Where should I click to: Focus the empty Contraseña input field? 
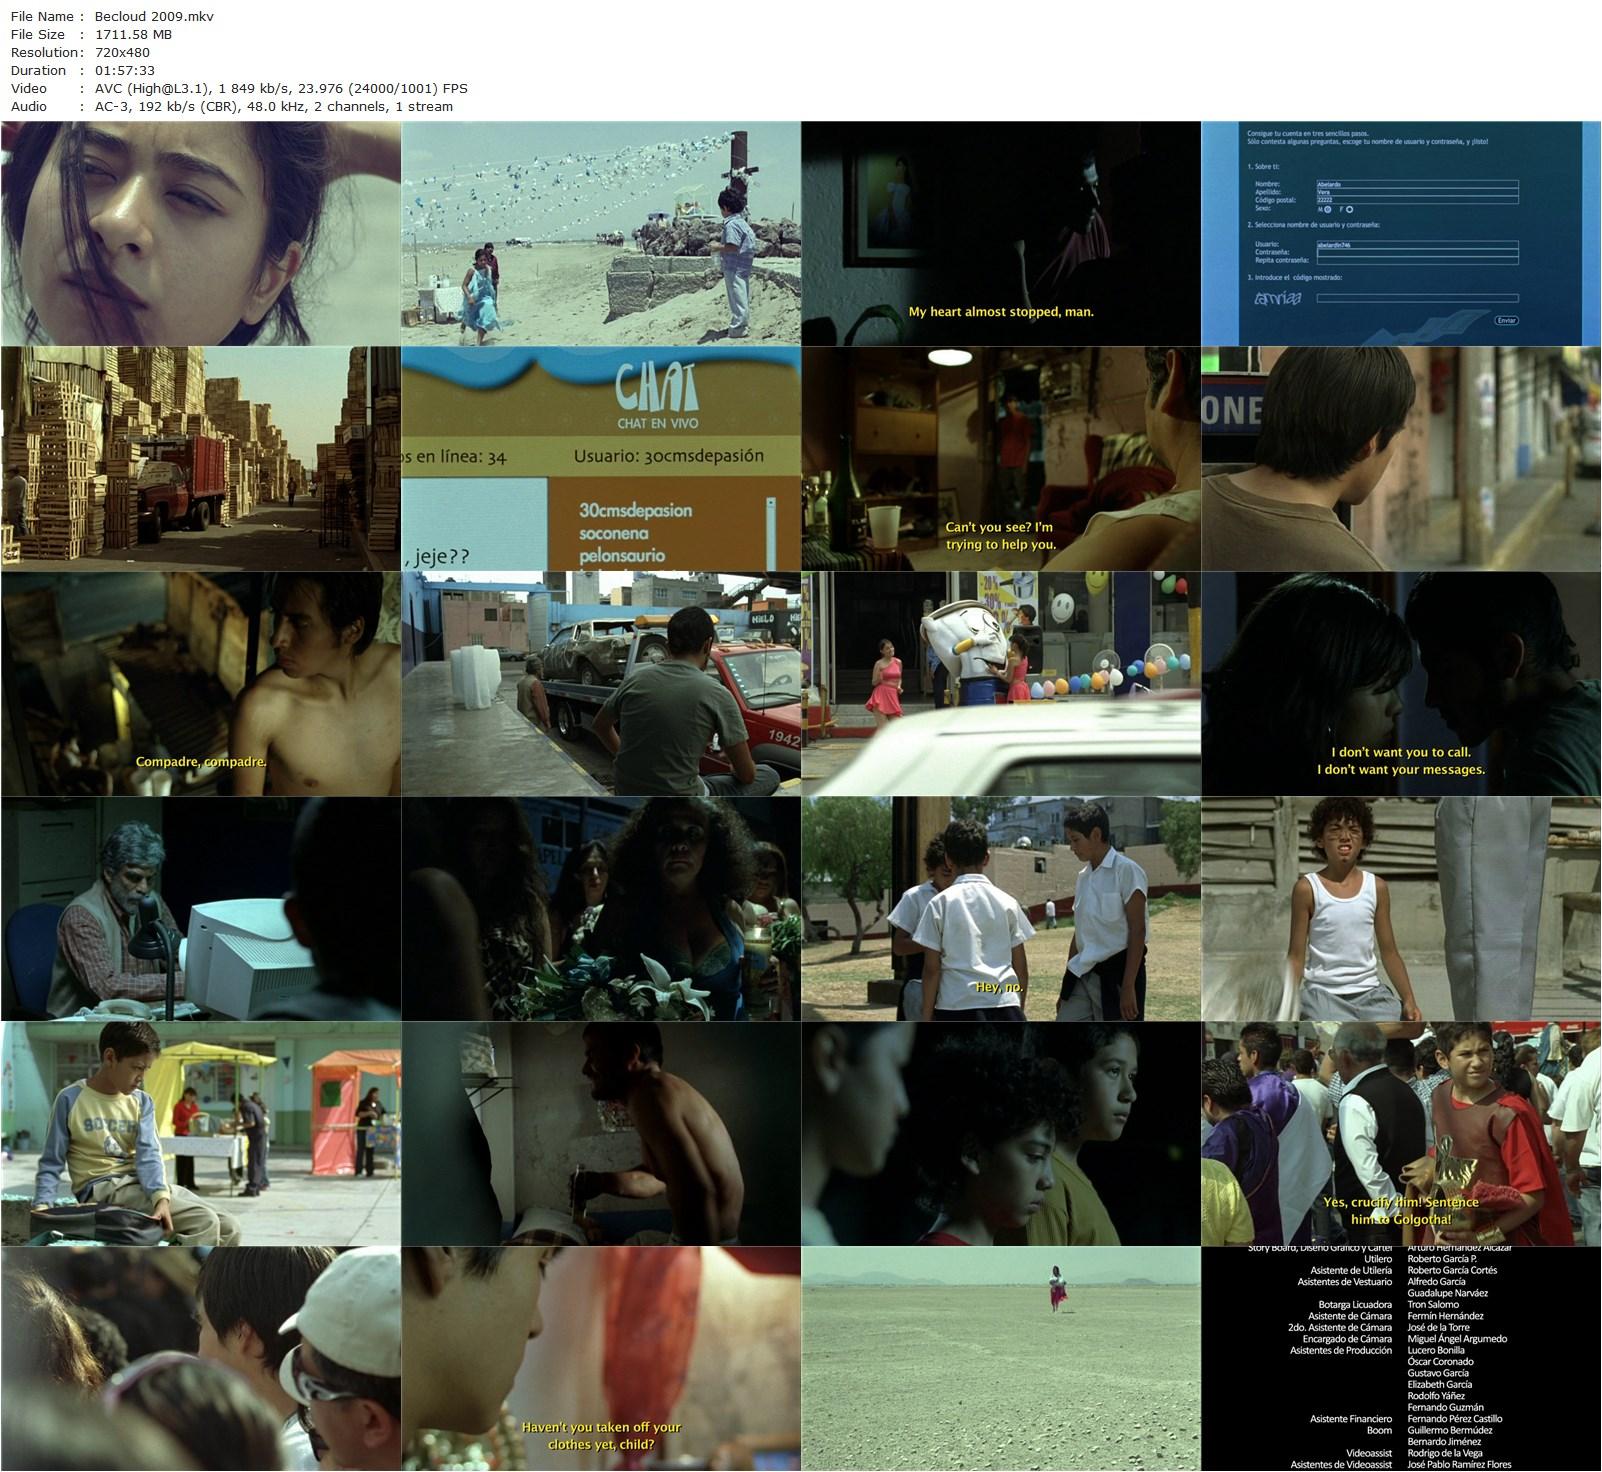[1417, 253]
